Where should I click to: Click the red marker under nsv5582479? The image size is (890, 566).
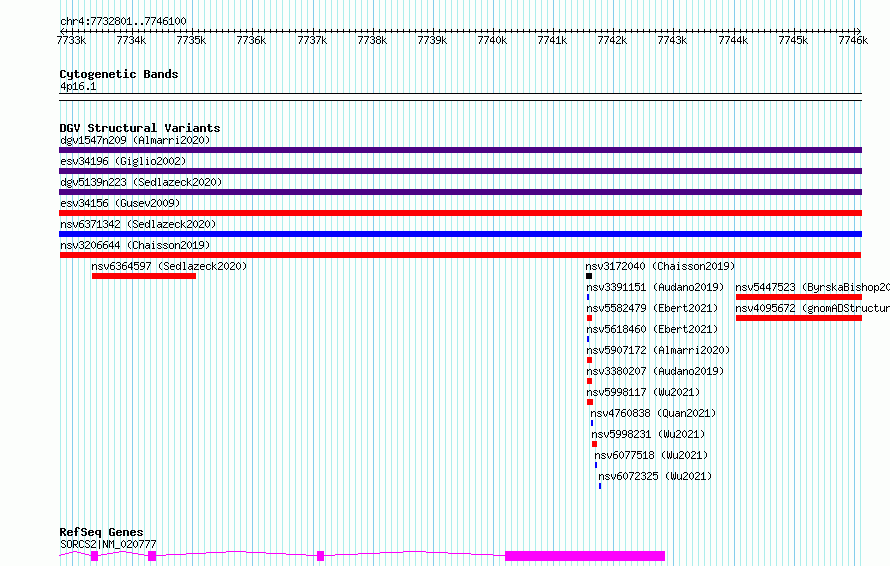[x=589, y=318]
